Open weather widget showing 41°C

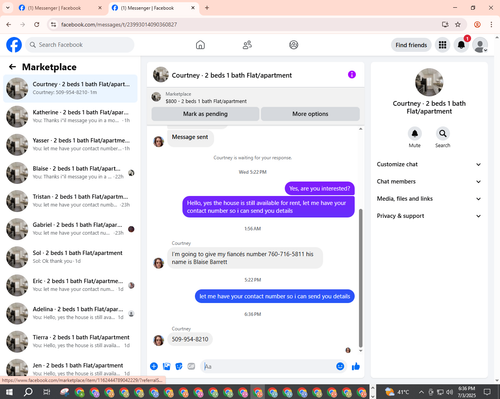pos(397,392)
